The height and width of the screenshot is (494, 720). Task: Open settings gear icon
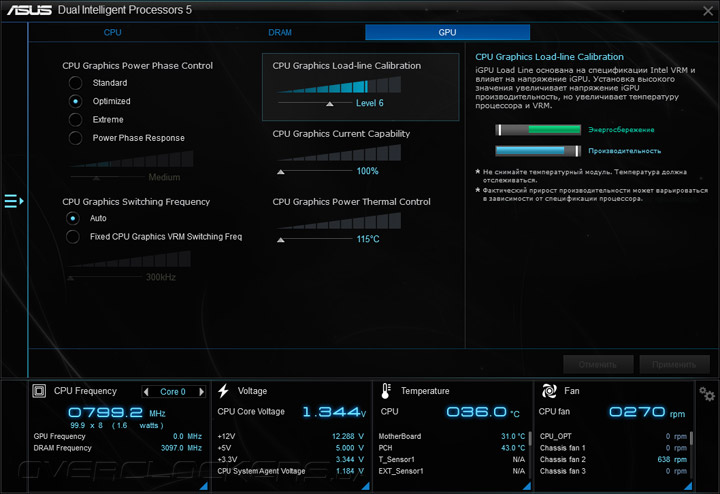(707, 394)
